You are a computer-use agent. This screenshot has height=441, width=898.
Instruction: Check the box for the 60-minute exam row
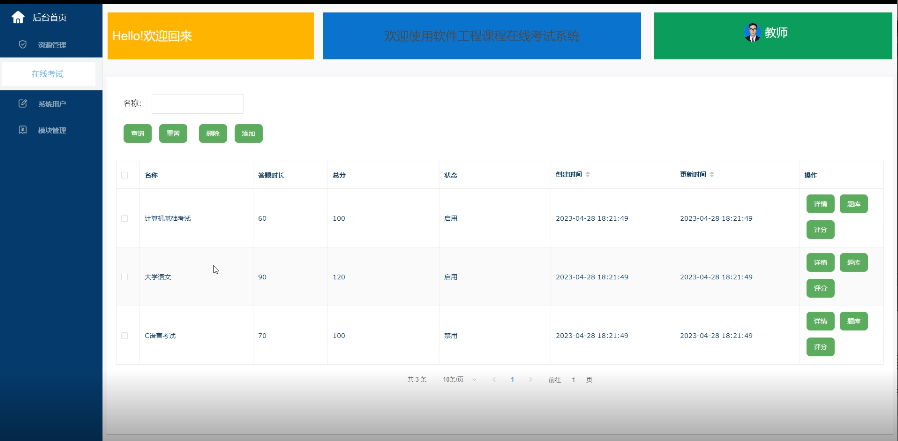(x=124, y=218)
